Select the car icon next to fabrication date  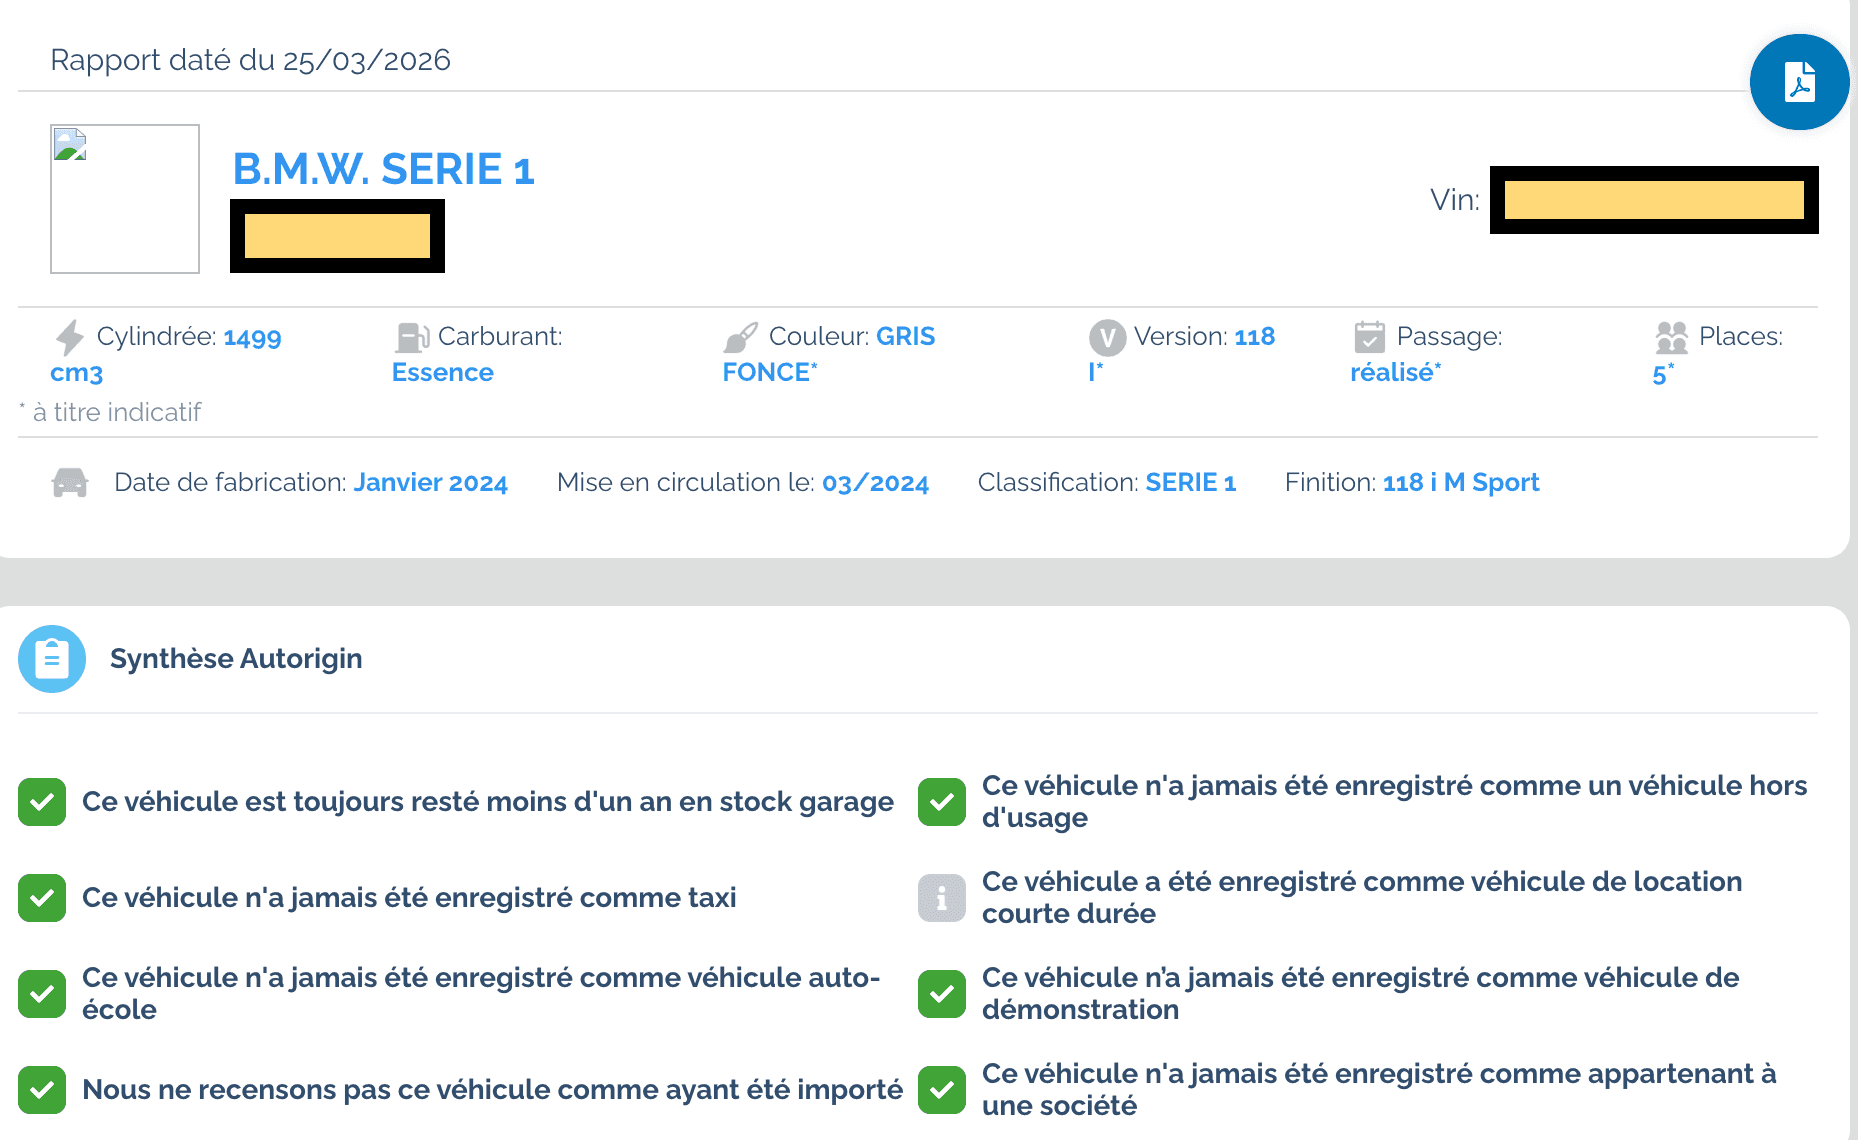pyautogui.click(x=68, y=483)
